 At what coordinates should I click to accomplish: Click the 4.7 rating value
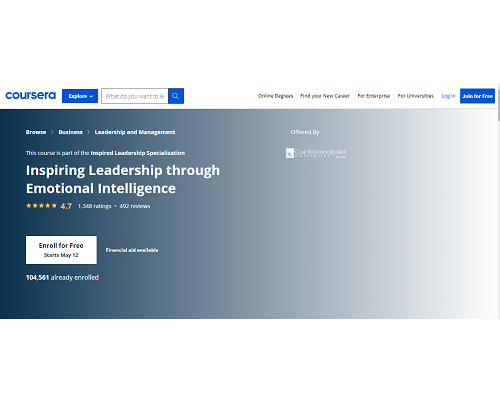pyautogui.click(x=66, y=206)
